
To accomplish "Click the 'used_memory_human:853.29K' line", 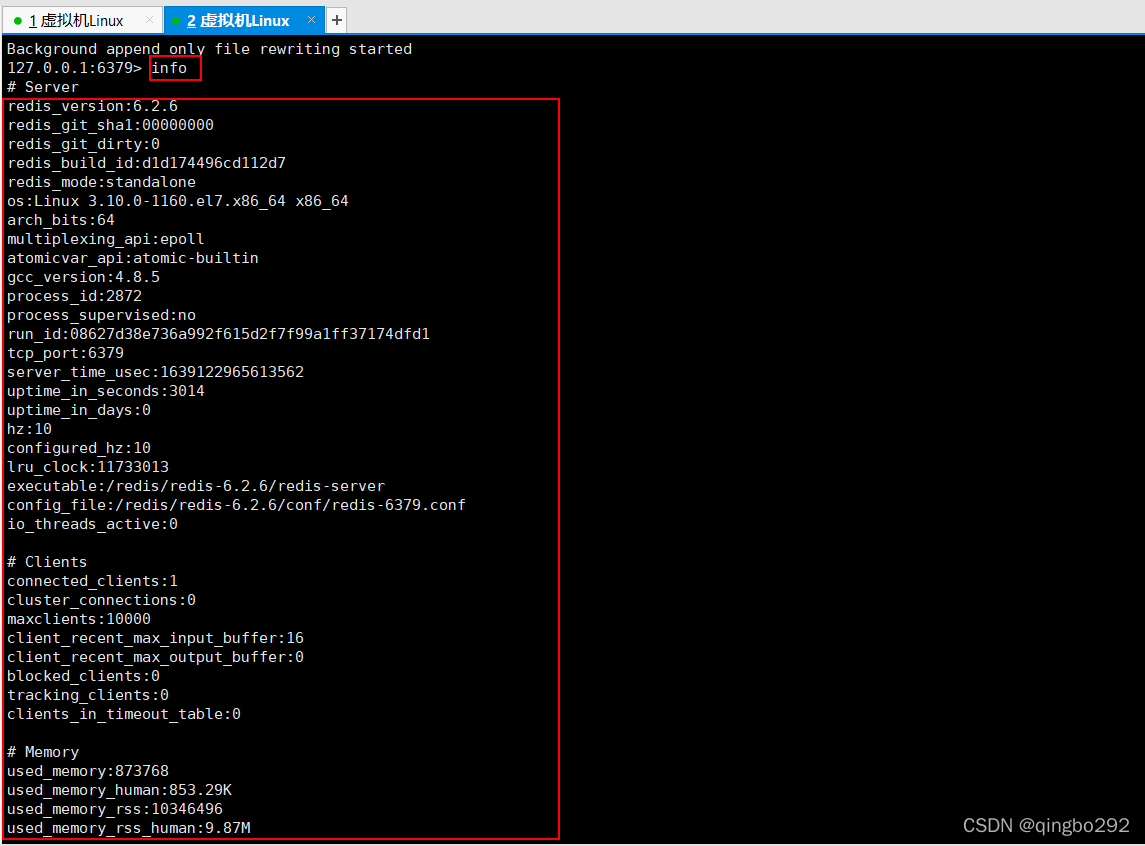I will pos(120,789).
